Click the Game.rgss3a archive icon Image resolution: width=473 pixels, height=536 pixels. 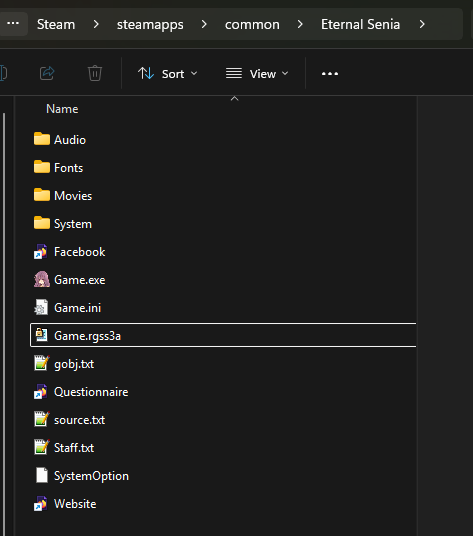tap(42, 335)
